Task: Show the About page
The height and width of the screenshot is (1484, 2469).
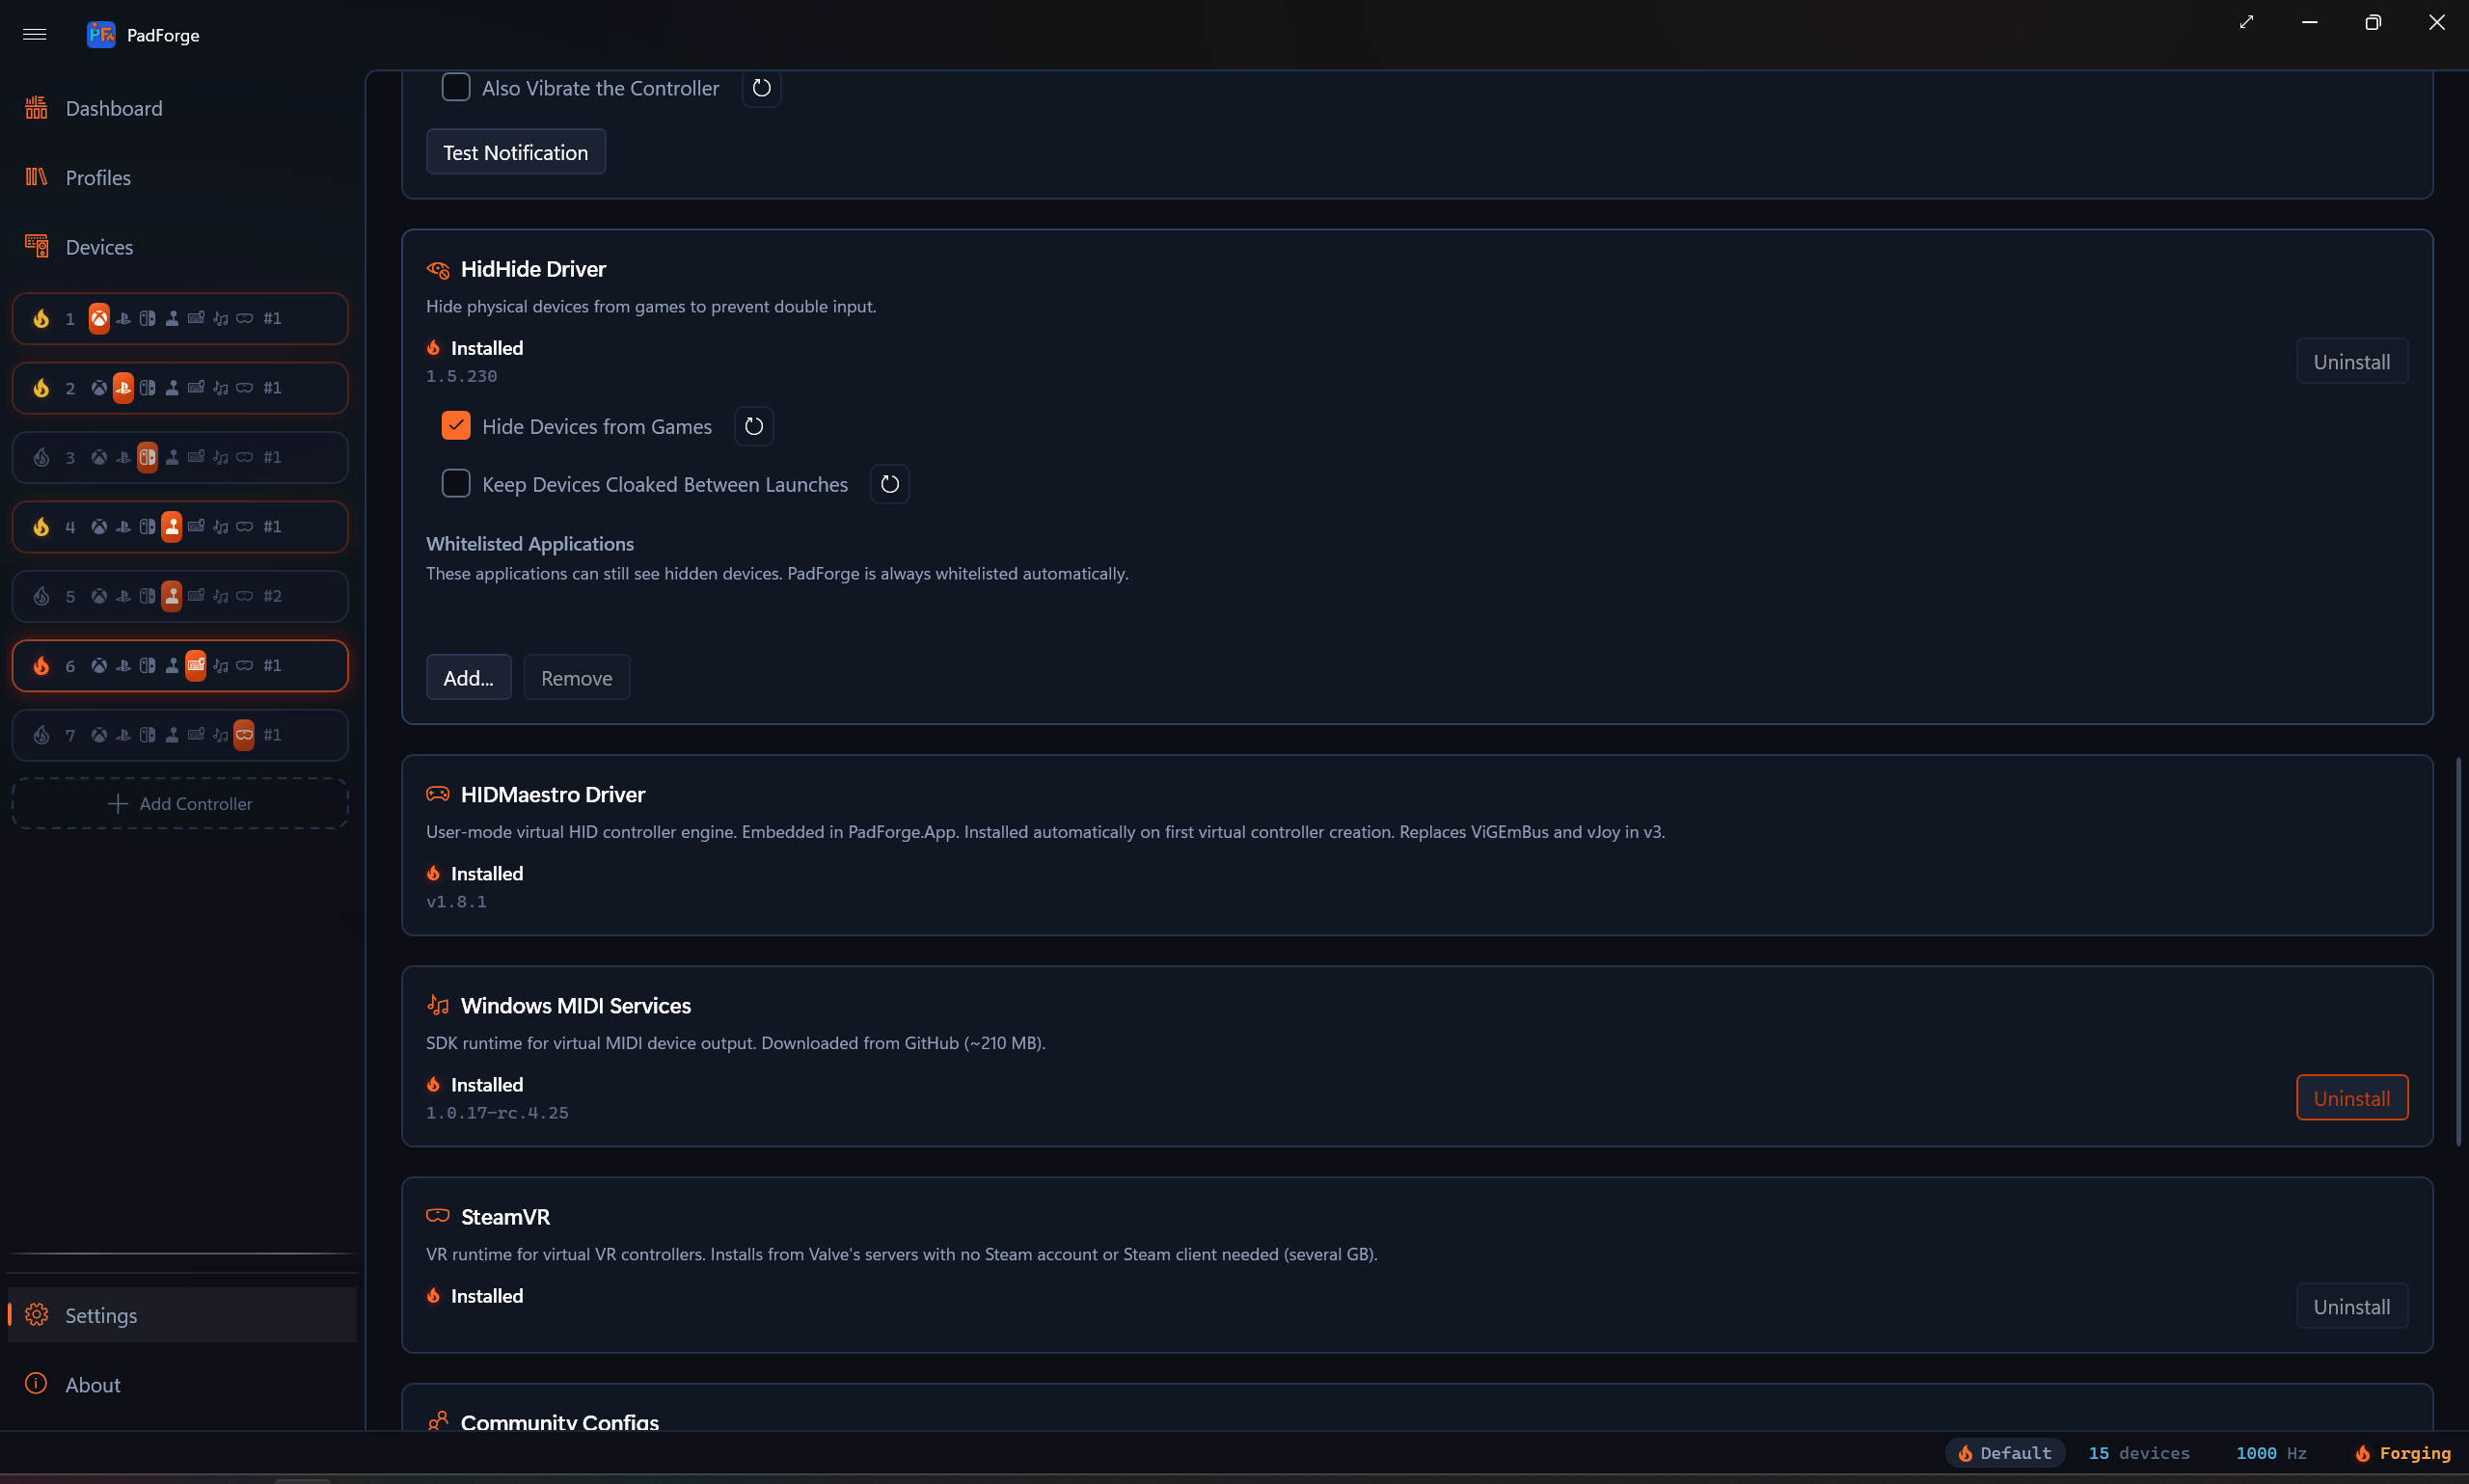Action: (181, 1385)
